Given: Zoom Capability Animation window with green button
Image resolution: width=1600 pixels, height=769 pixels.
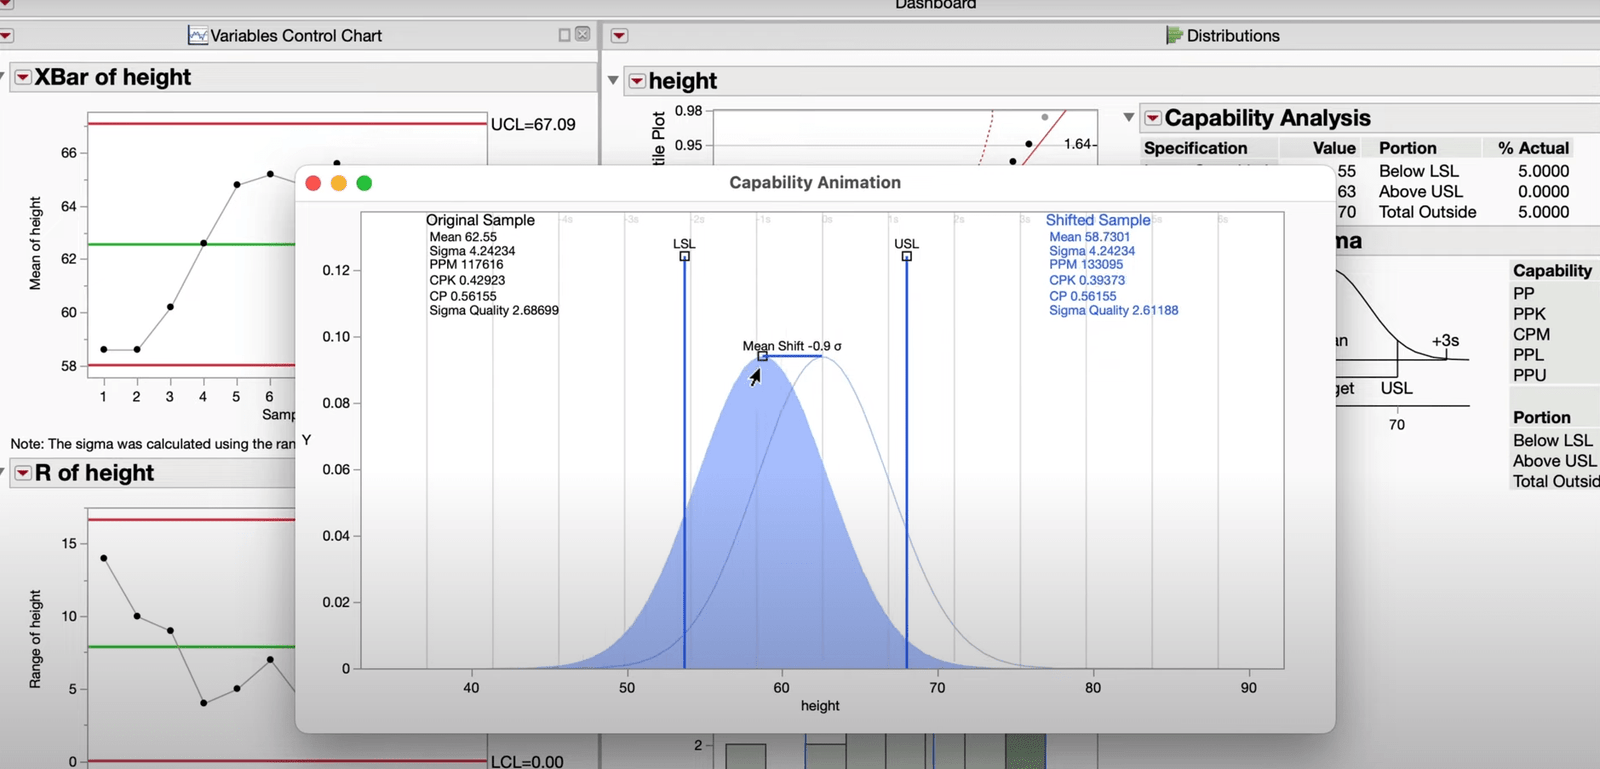Looking at the screenshot, I should click(364, 183).
